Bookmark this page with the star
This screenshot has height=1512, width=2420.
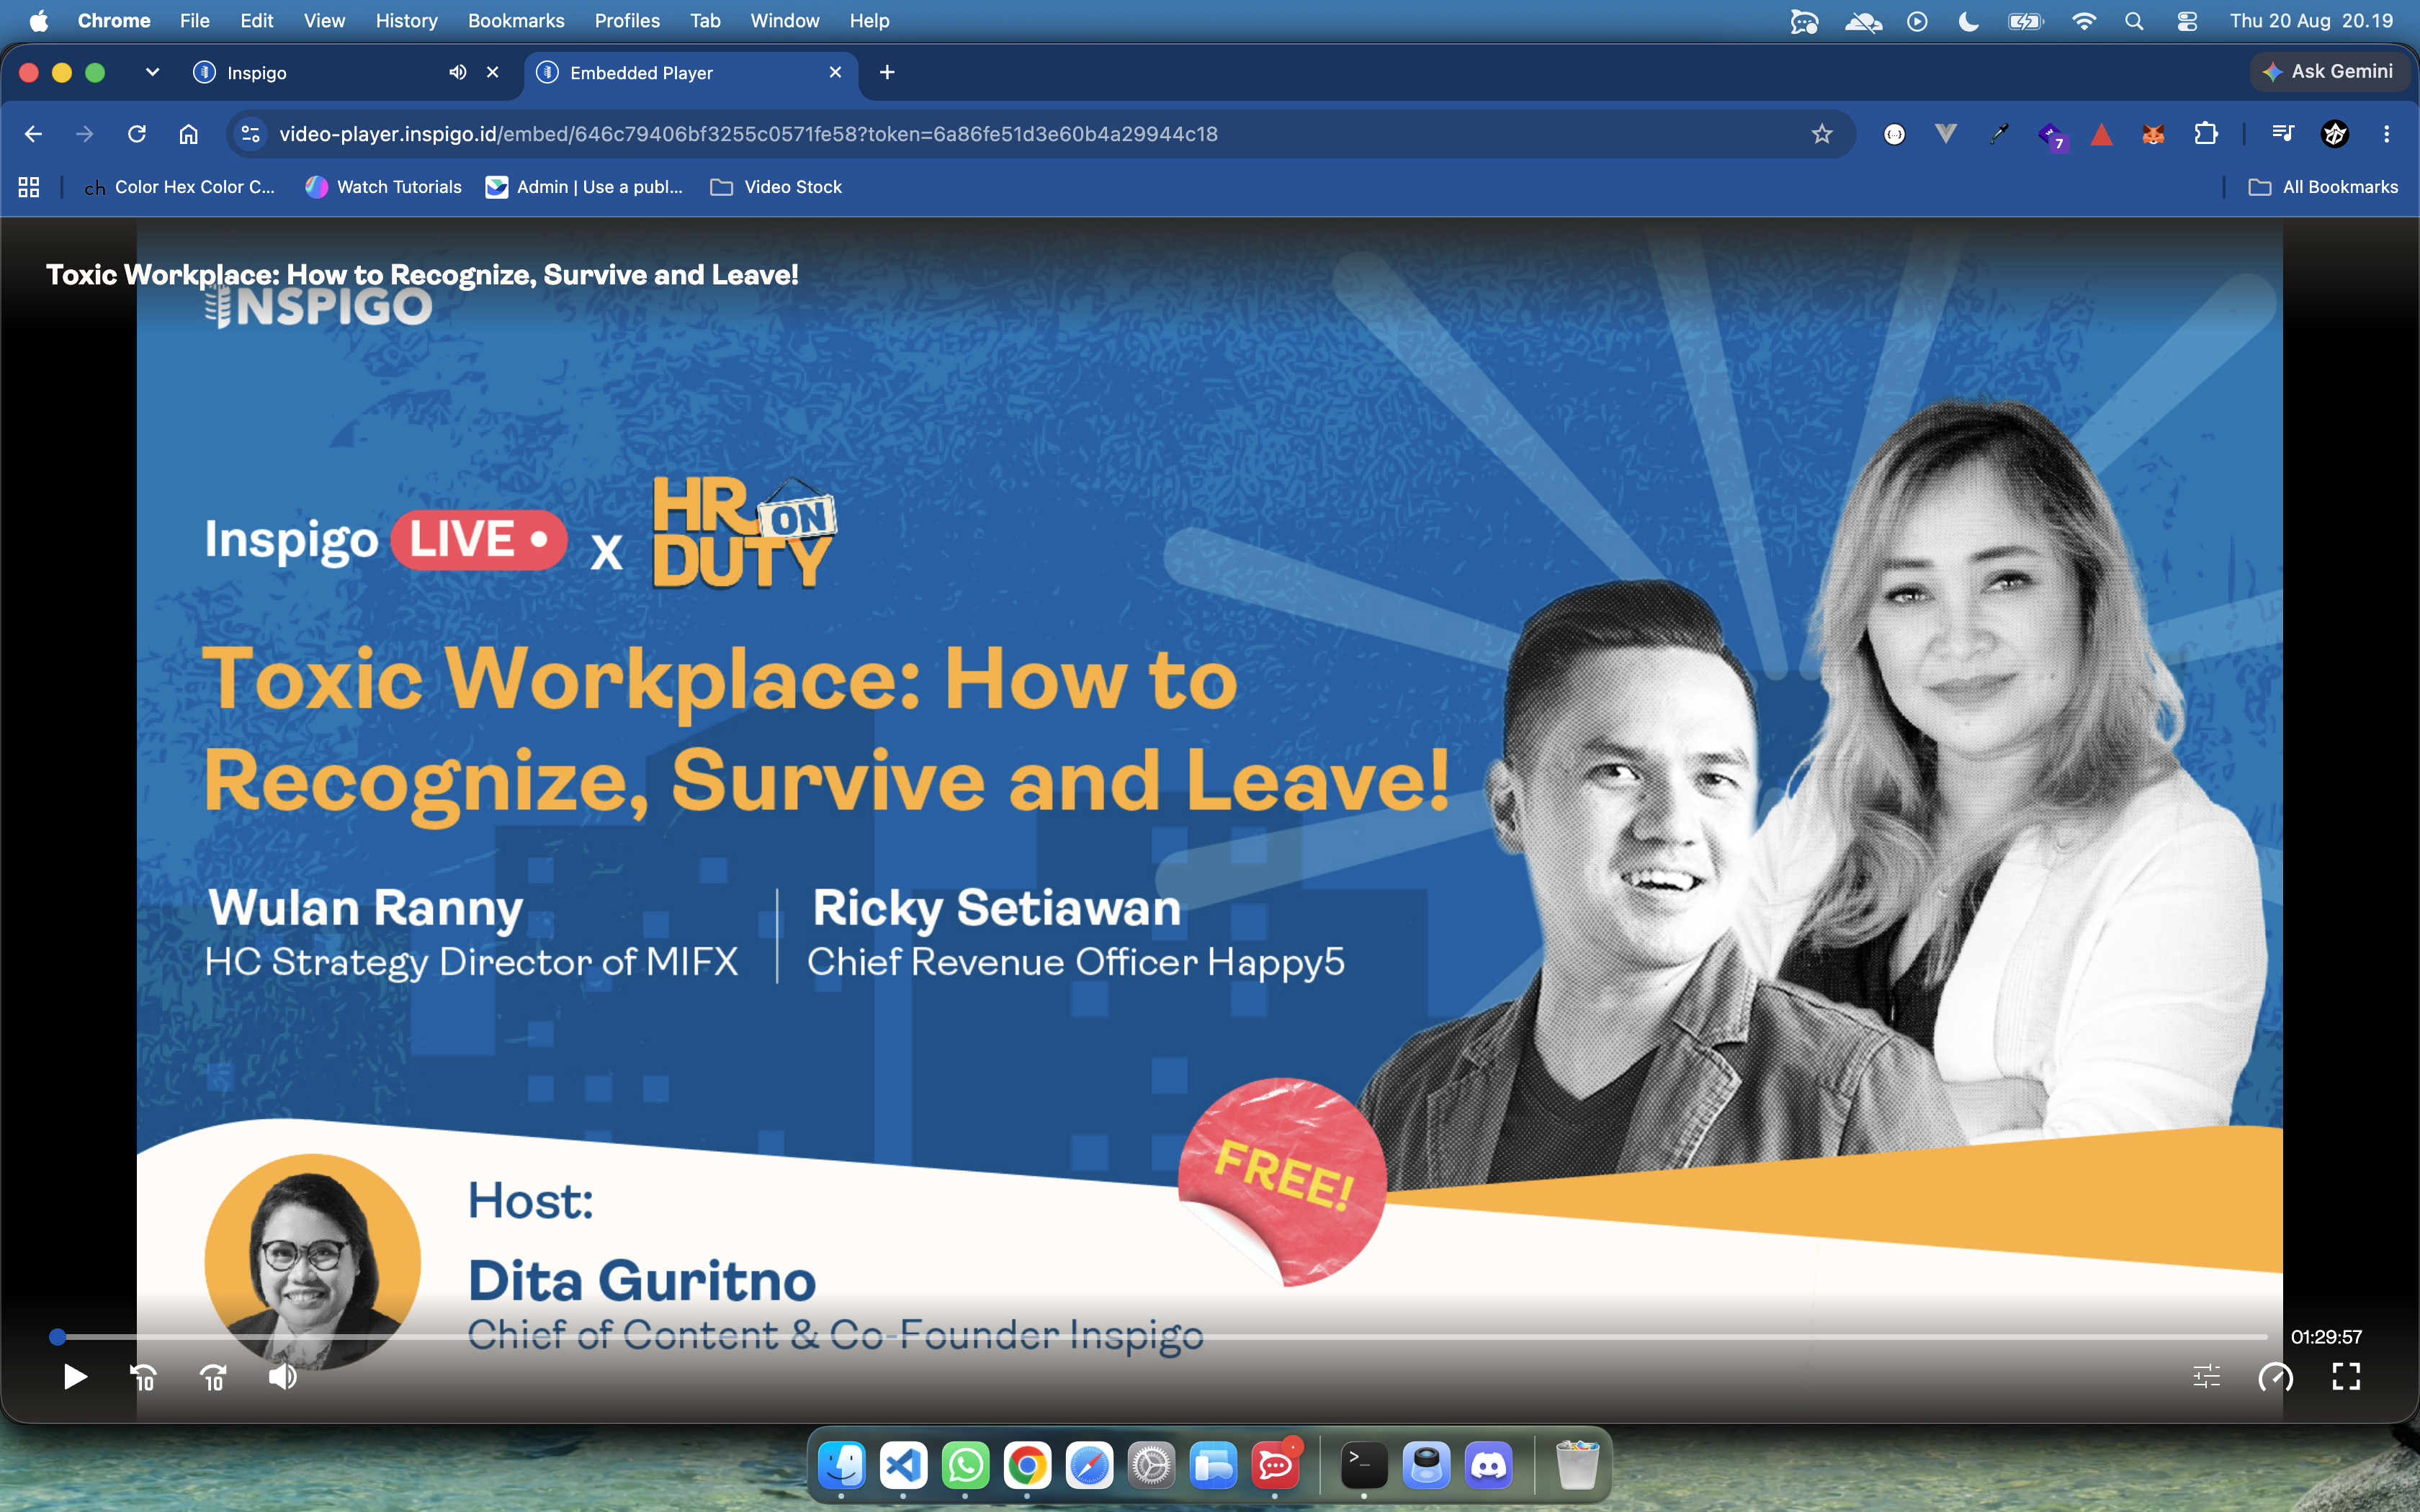click(x=1822, y=134)
